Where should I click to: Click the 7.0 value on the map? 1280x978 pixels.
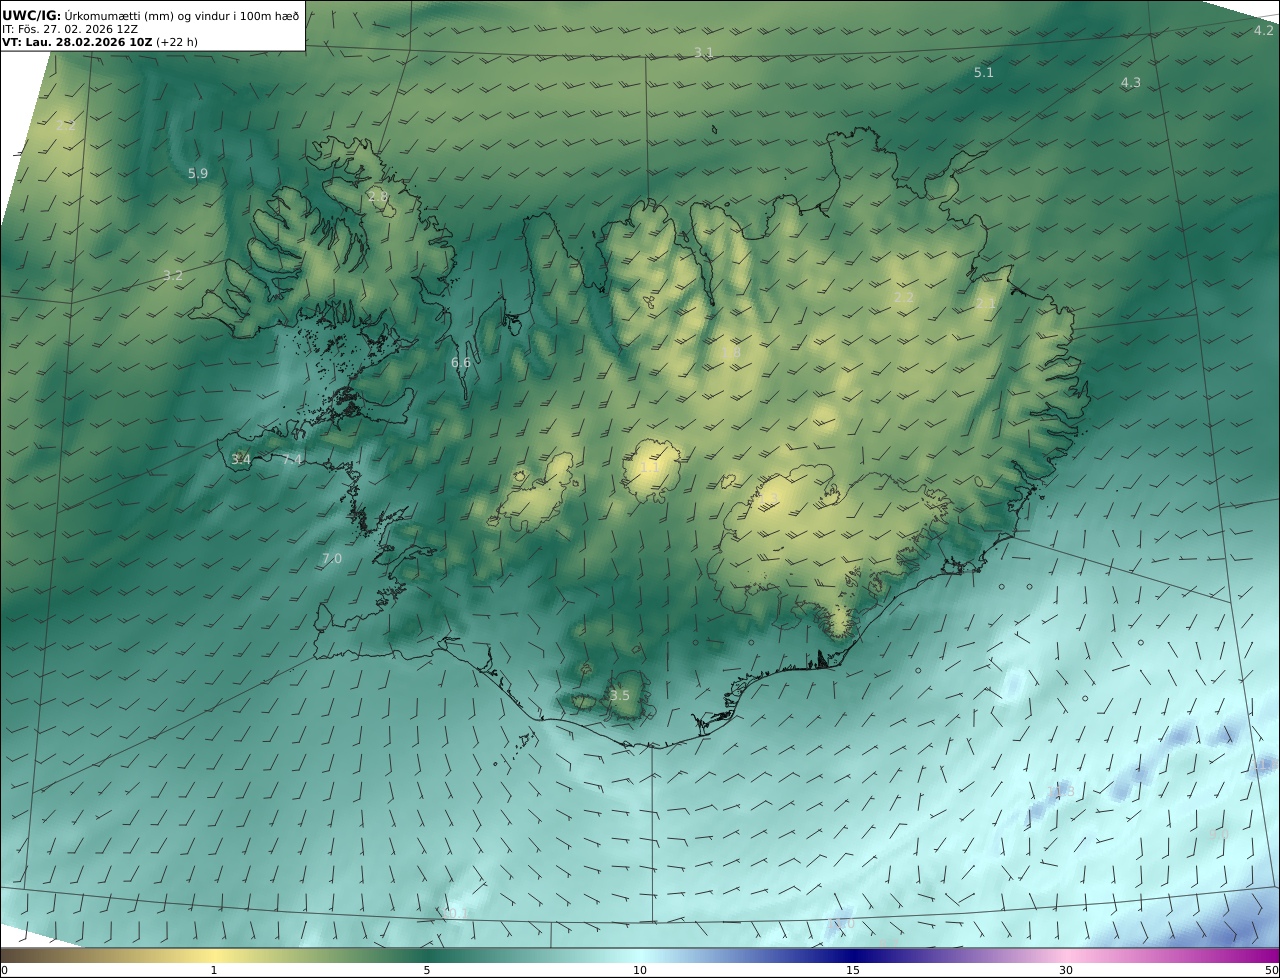coord(332,559)
